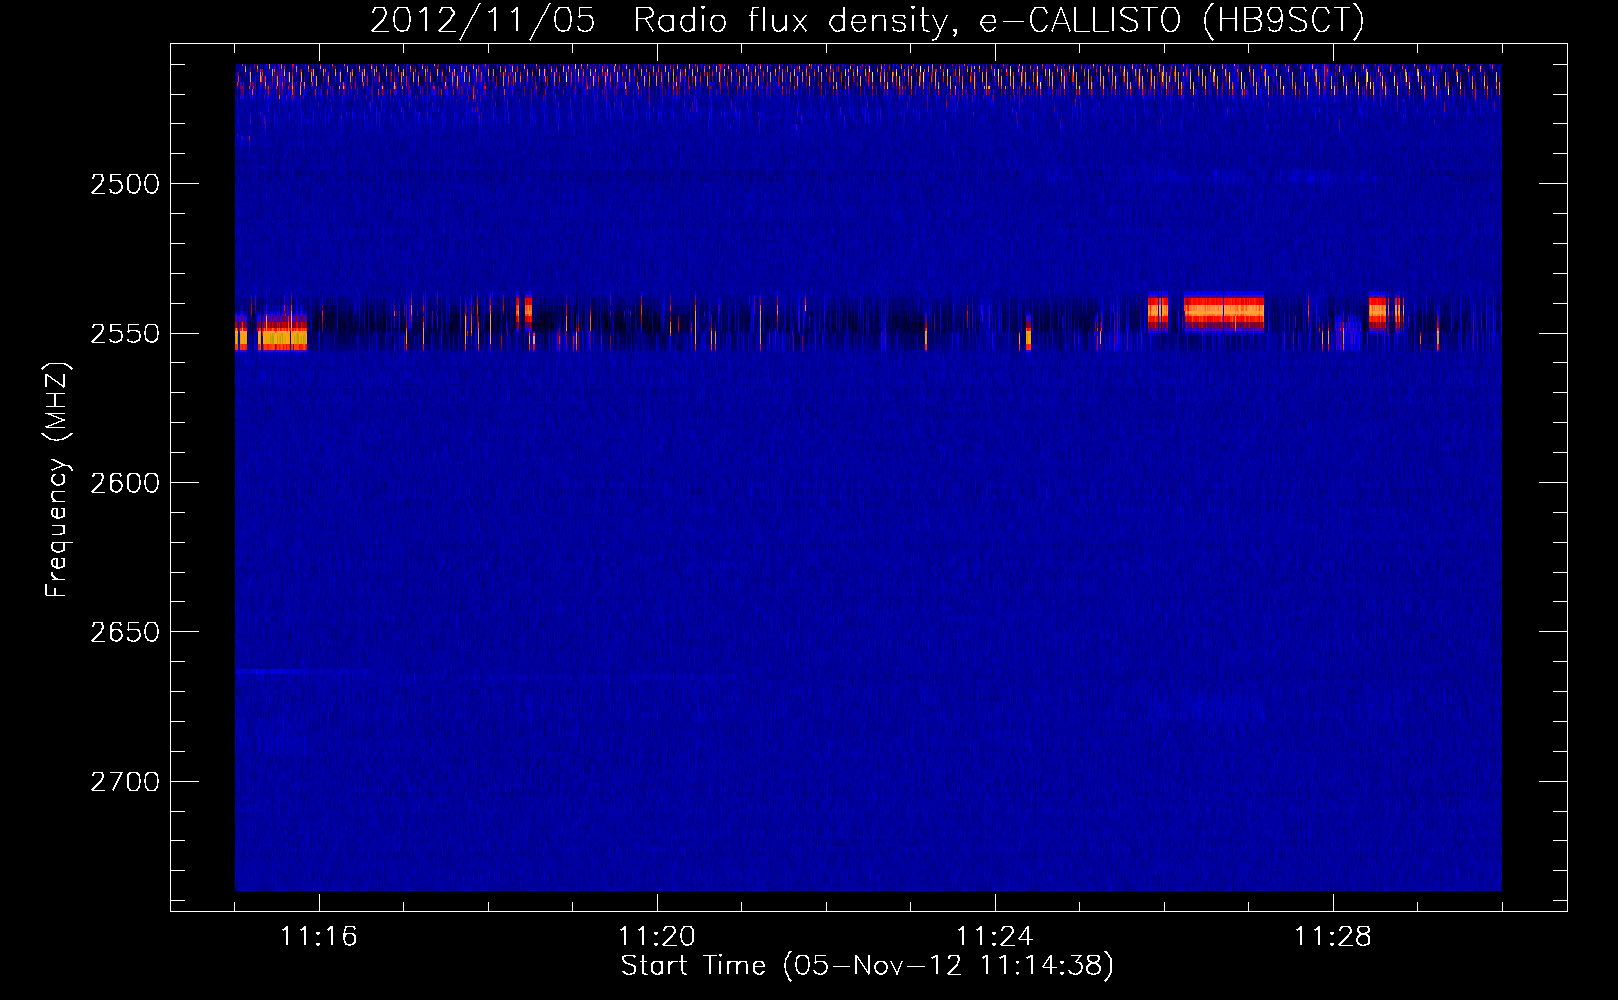
Task: Click the 11:28 time tick label
Action: (1333, 937)
